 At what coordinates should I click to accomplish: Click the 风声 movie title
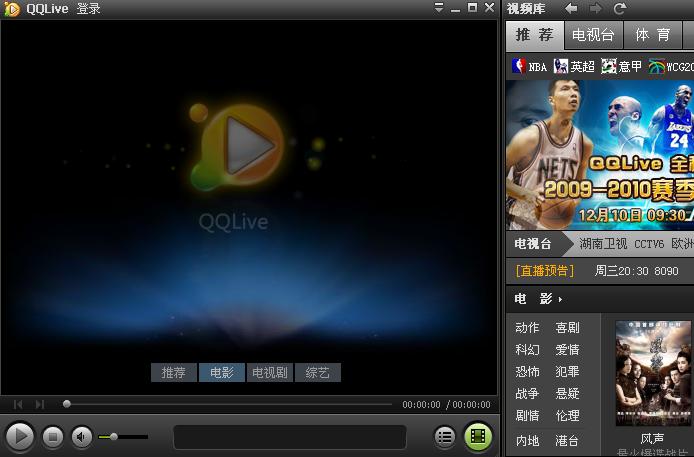(652, 438)
